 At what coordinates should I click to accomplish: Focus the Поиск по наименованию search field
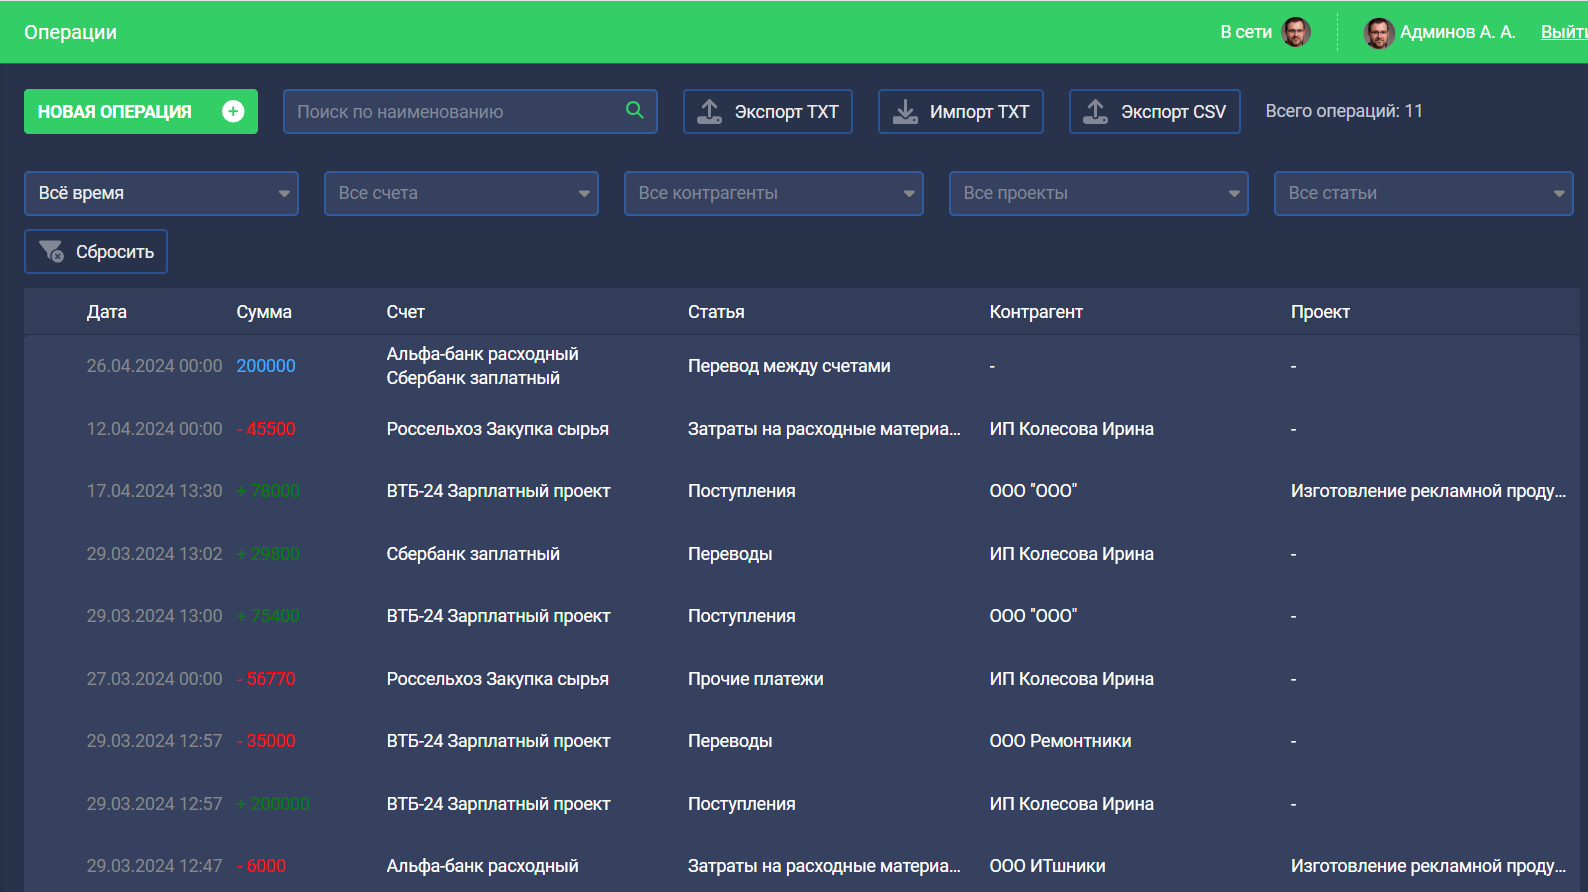click(470, 111)
